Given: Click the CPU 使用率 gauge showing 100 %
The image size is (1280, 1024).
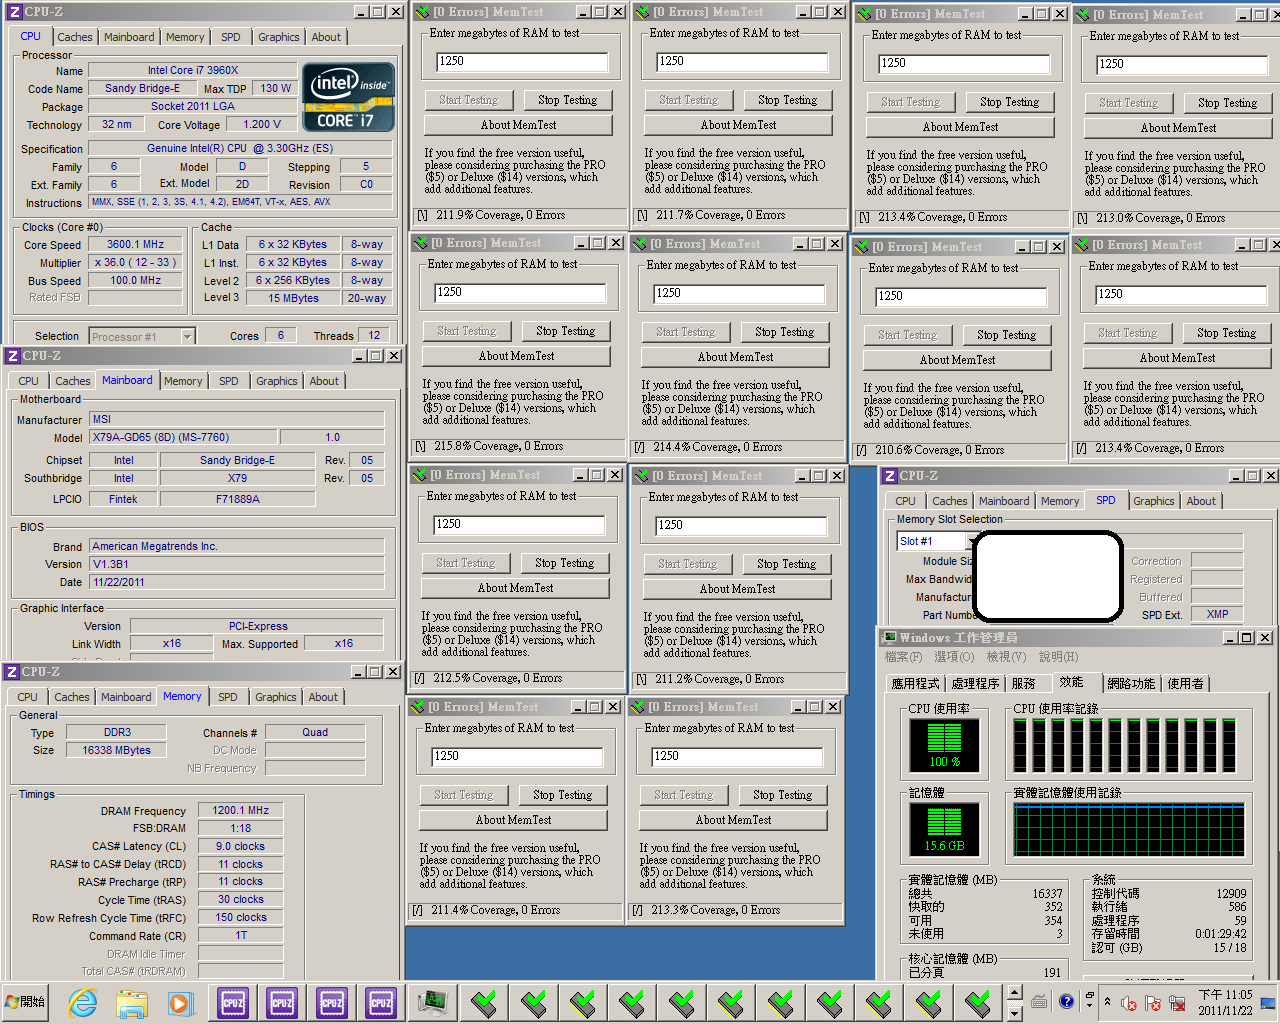Looking at the screenshot, I should point(944,745).
